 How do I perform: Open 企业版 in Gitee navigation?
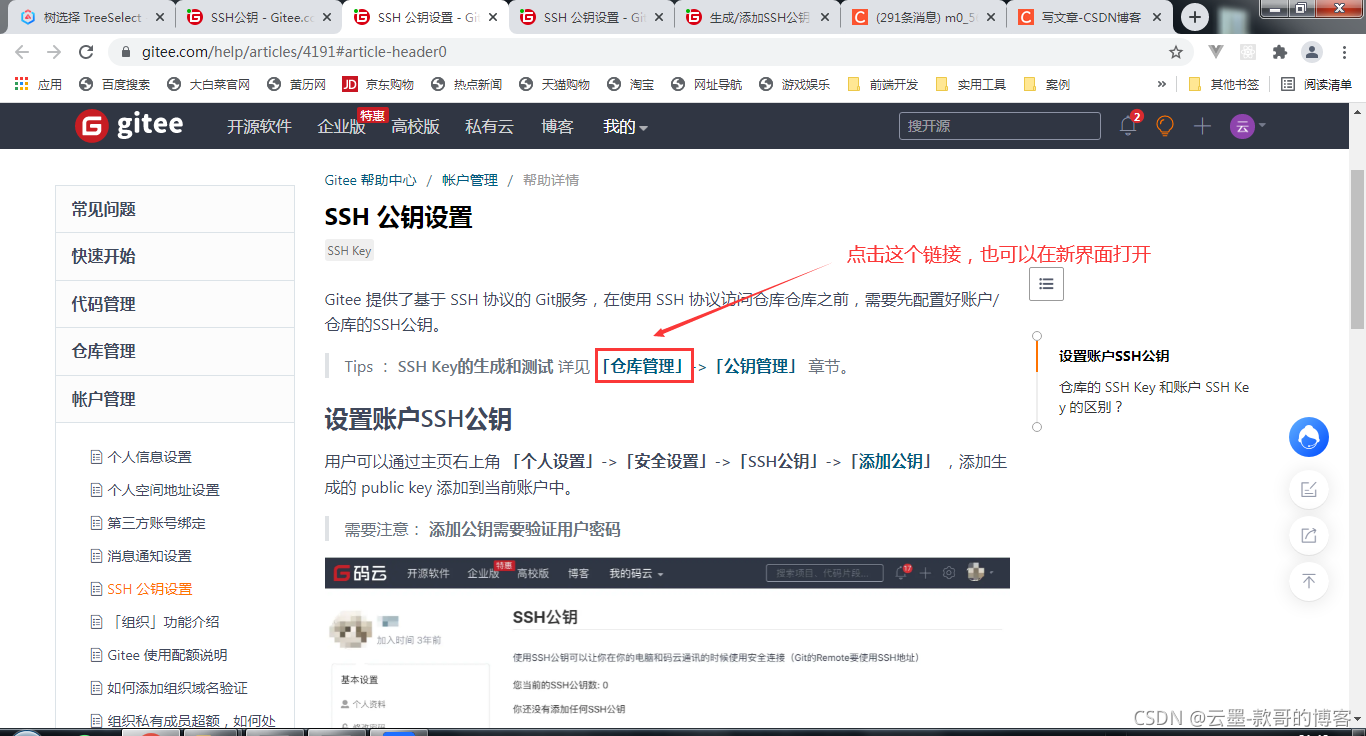point(342,126)
